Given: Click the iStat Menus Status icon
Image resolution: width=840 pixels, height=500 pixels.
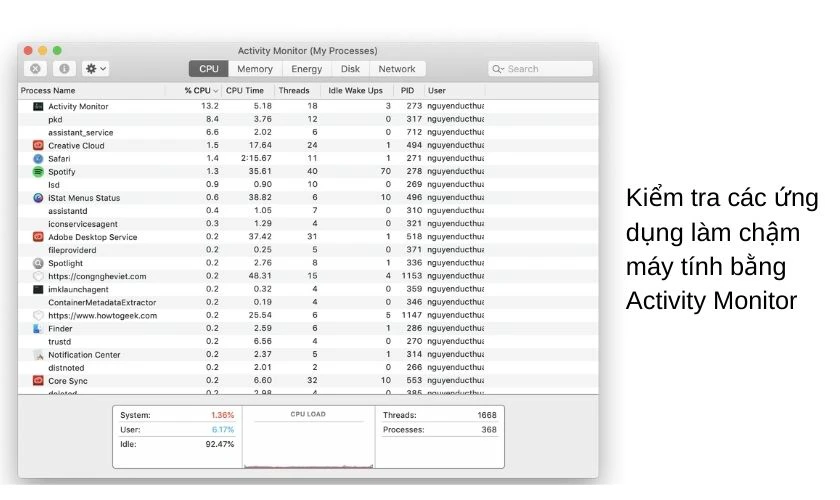Looking at the screenshot, I should click(x=38, y=198).
